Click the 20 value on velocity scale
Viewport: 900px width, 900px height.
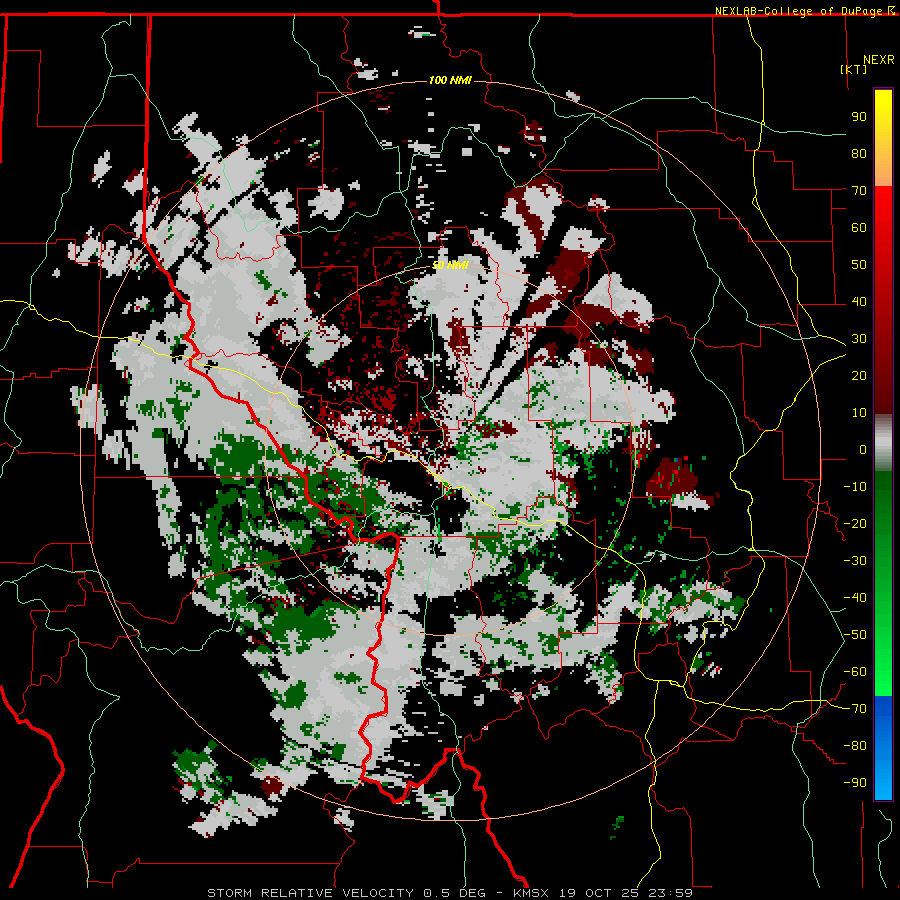pos(859,376)
